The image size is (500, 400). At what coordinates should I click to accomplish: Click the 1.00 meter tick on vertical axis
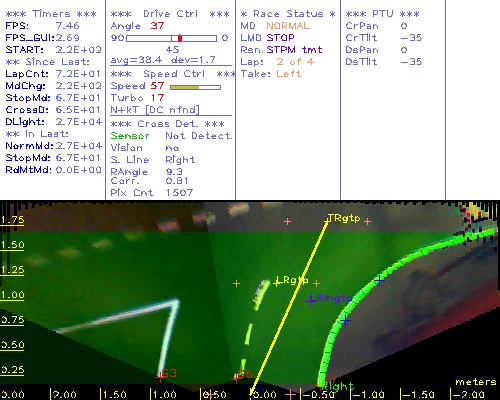(12, 295)
